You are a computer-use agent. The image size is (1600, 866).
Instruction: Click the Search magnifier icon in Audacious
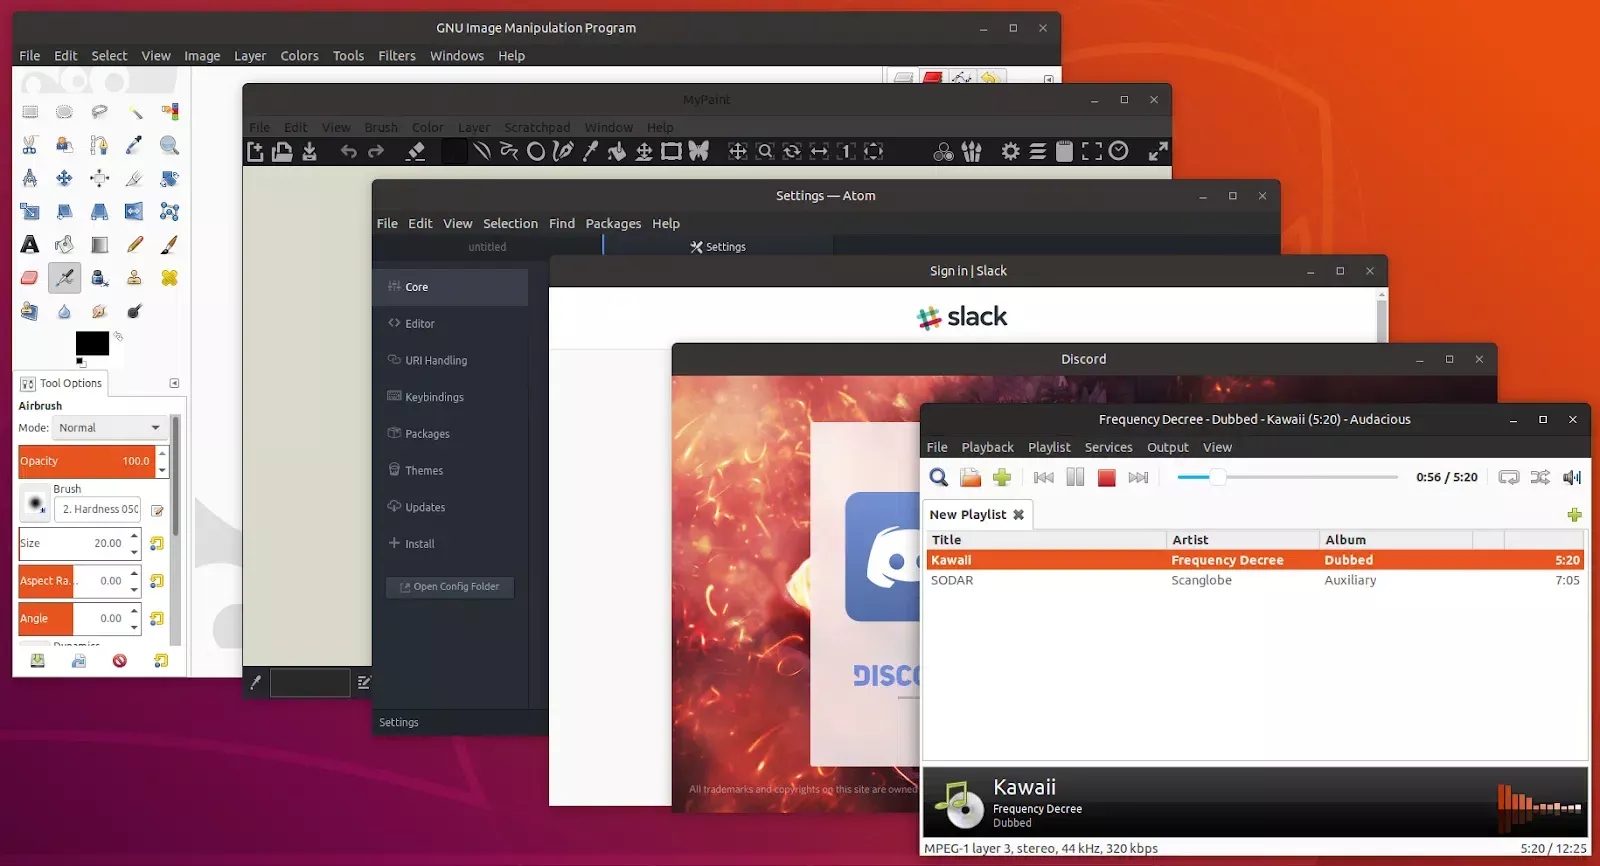tap(938, 477)
